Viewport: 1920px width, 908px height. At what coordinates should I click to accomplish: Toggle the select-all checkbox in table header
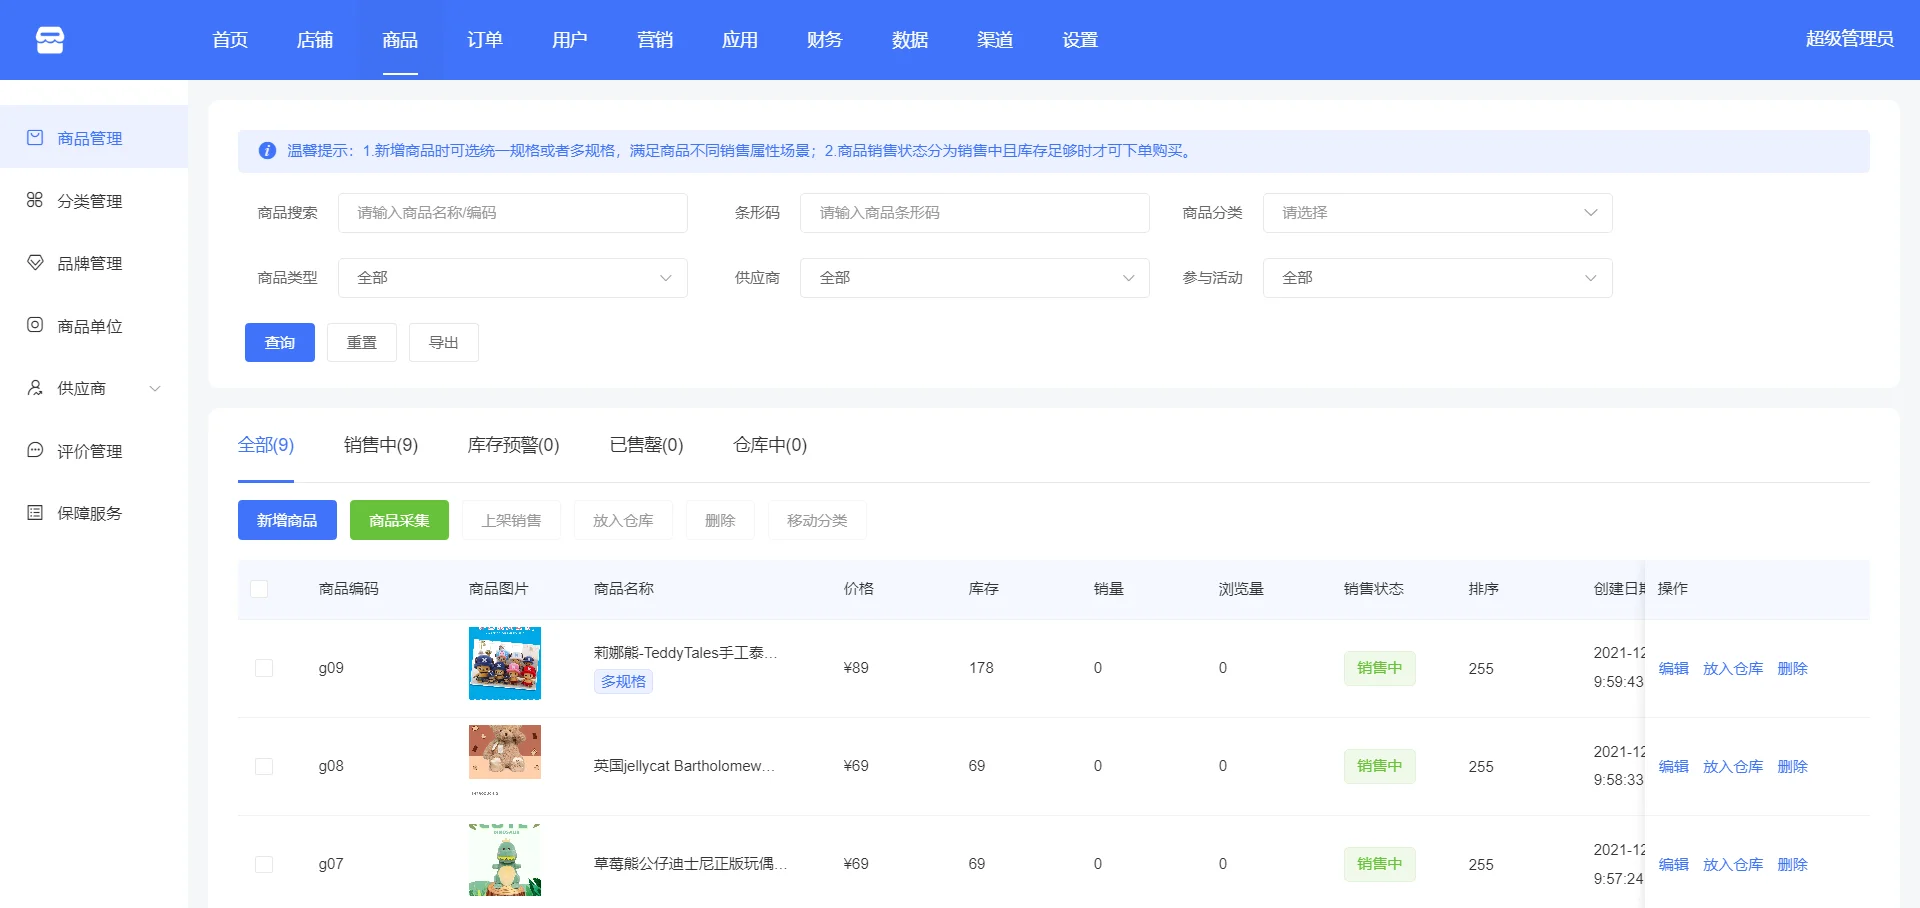click(259, 589)
